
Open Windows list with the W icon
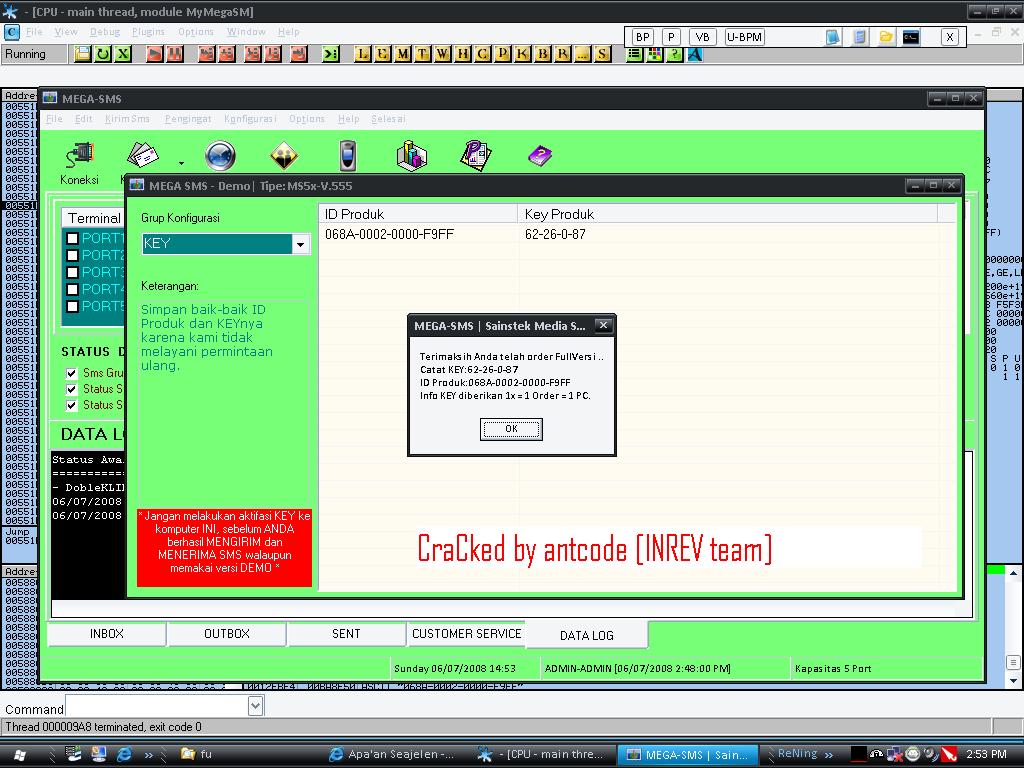coord(443,54)
